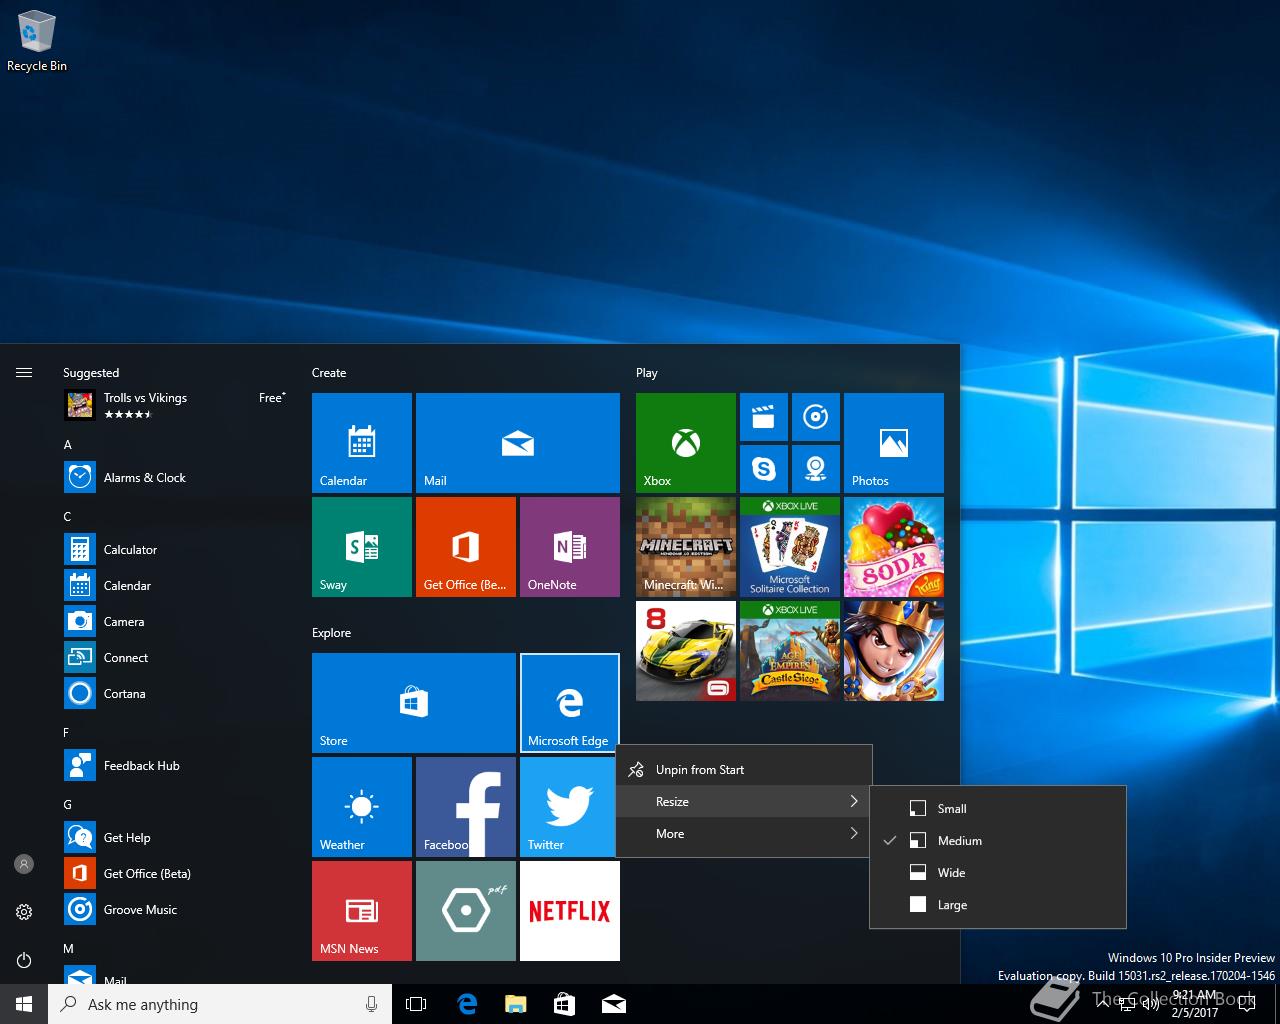Click the letter C group header

point(67,517)
